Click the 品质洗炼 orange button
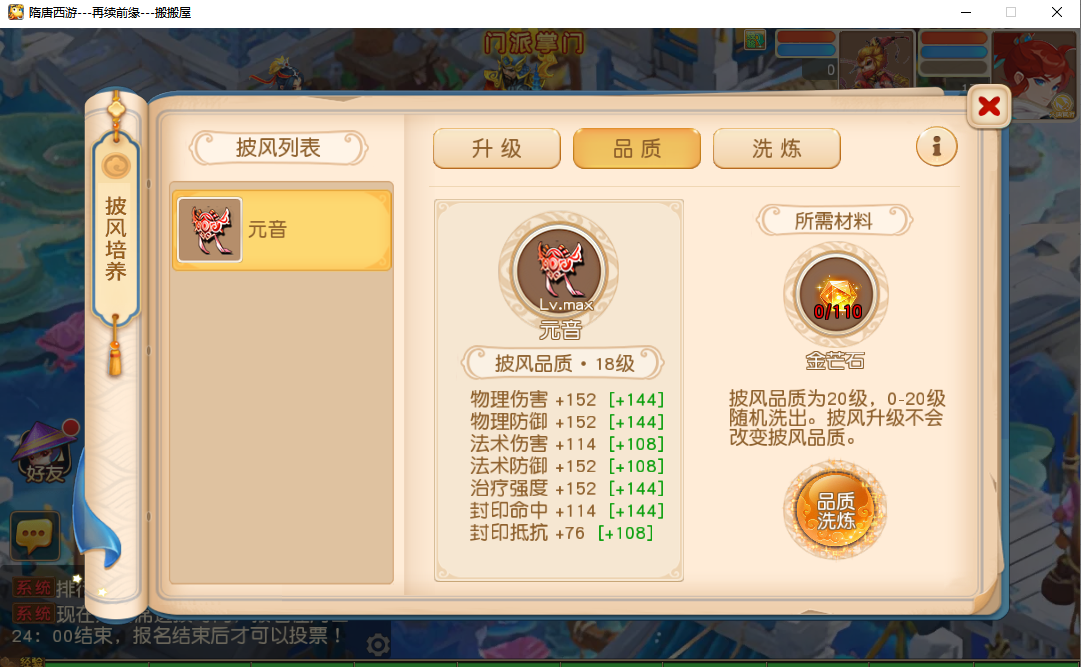1081x667 pixels. (x=835, y=510)
